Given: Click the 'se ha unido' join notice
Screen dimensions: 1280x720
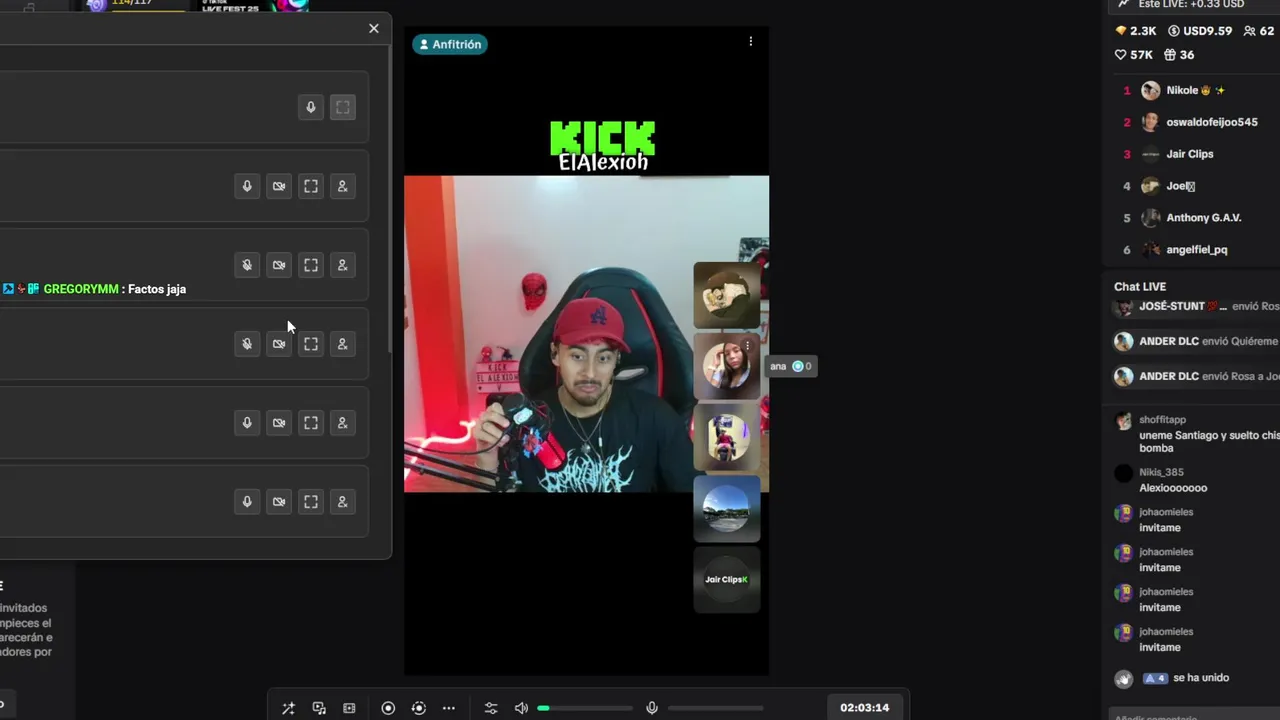Looking at the screenshot, I should (1173, 678).
